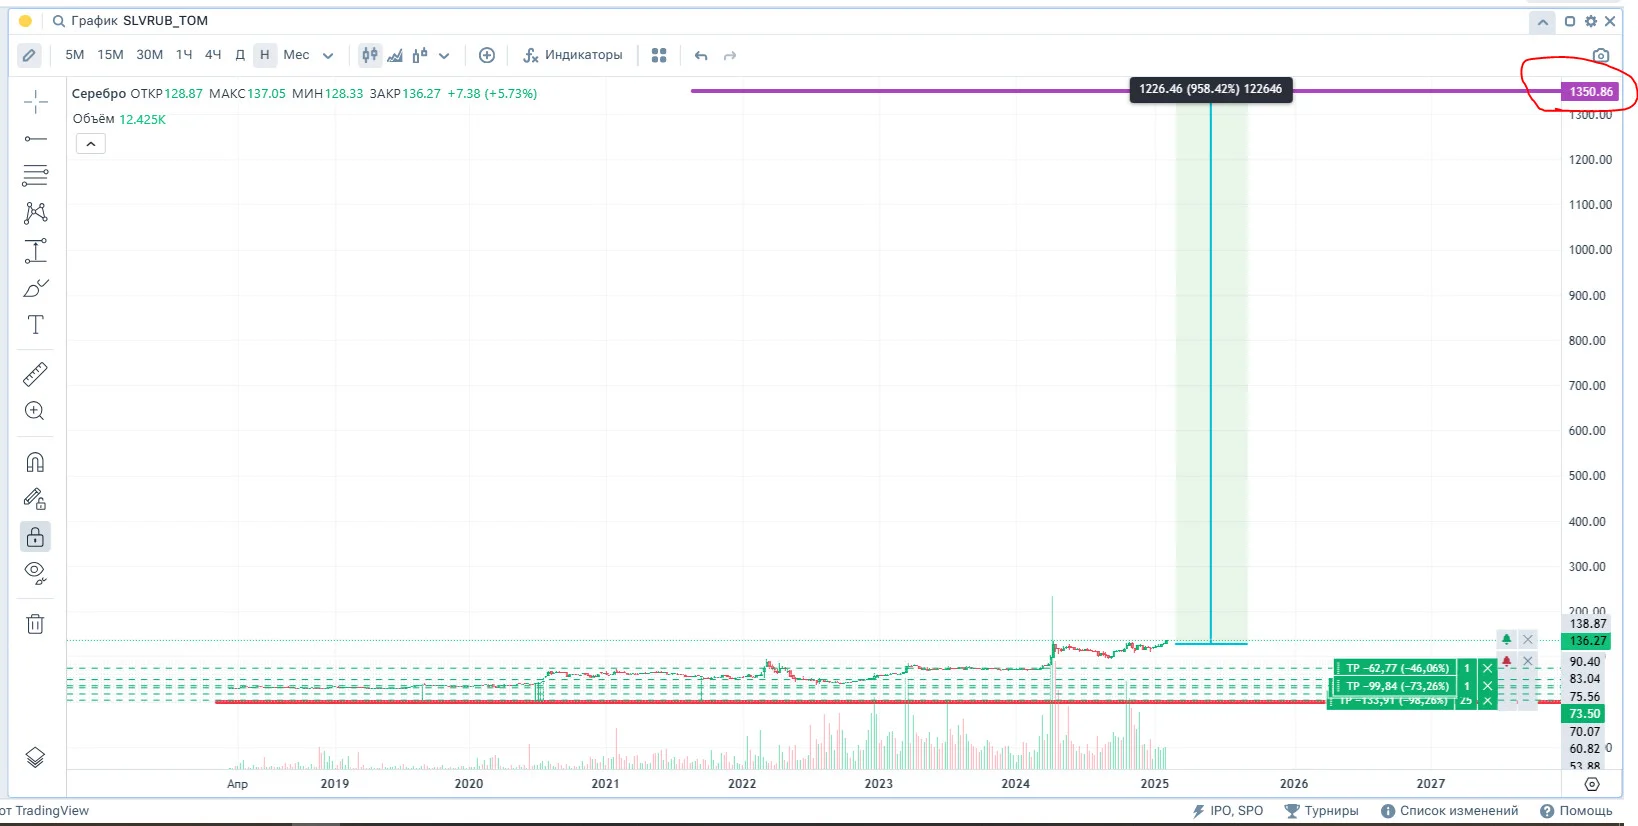Select the Text annotation tool
Viewport: 1638px width, 826px height.
pyautogui.click(x=35, y=324)
